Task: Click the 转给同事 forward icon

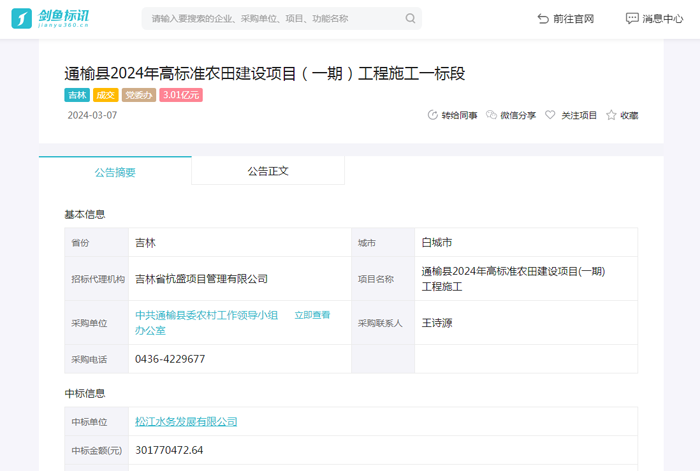Action: [433, 115]
